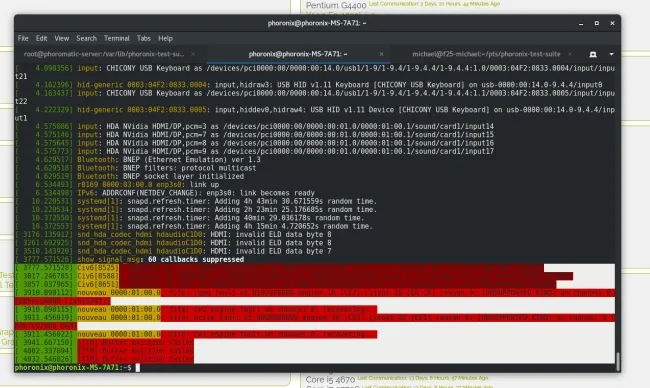Switch to the michael@f25-michael tab

point(486,54)
